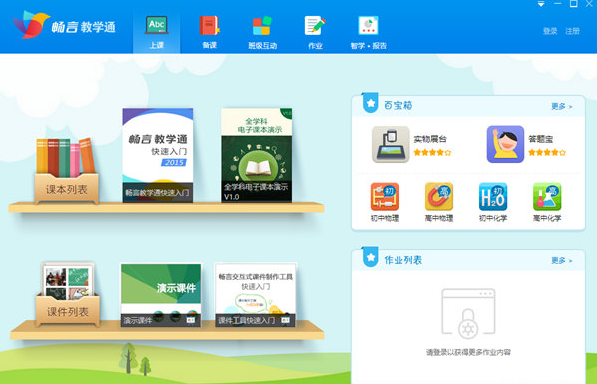Minimize the application window
597x384 pixels.
tap(557, 3)
